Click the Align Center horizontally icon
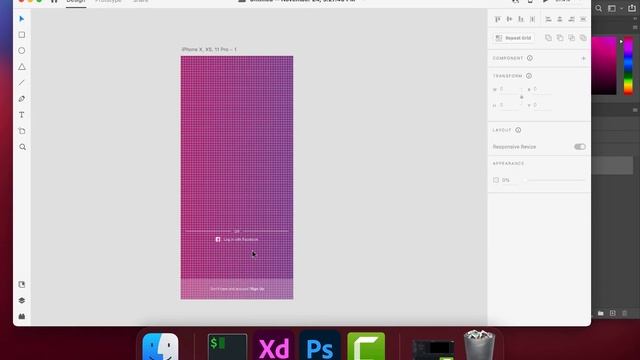 pyautogui.click(x=560, y=19)
